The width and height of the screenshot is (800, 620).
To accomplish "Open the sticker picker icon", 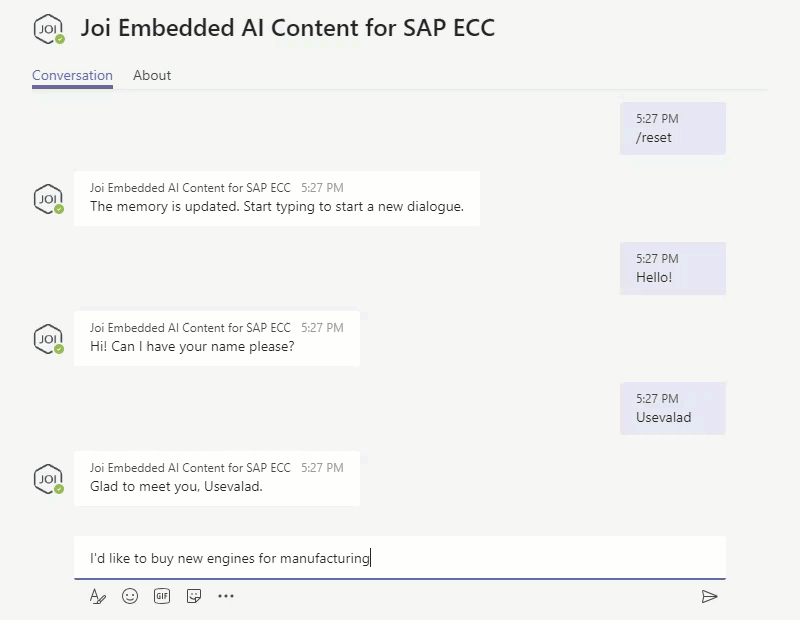I will pyautogui.click(x=194, y=596).
